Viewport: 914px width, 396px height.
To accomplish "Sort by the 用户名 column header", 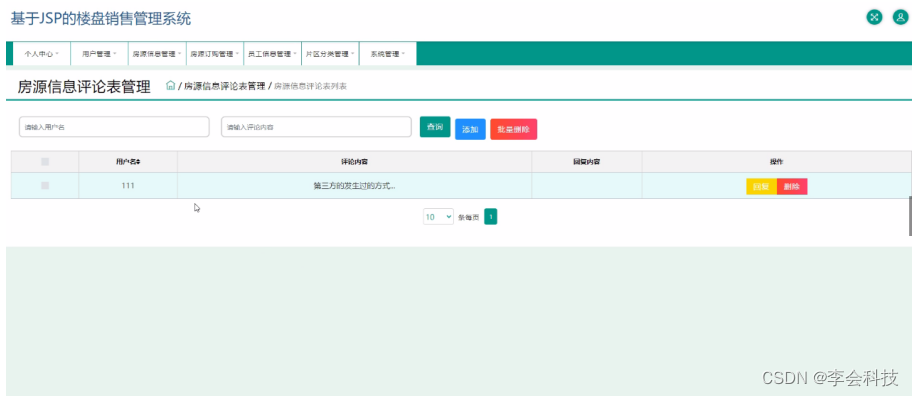I will pyautogui.click(x=128, y=162).
